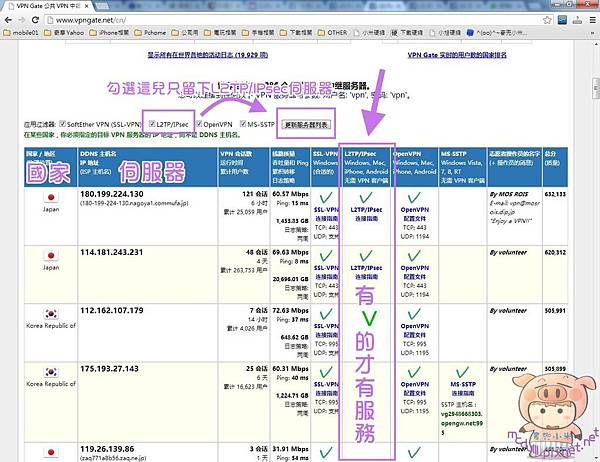Image resolution: width=600 pixels, height=462 pixels.
Task: Open the Pchome bookmark folder
Action: 150,33
